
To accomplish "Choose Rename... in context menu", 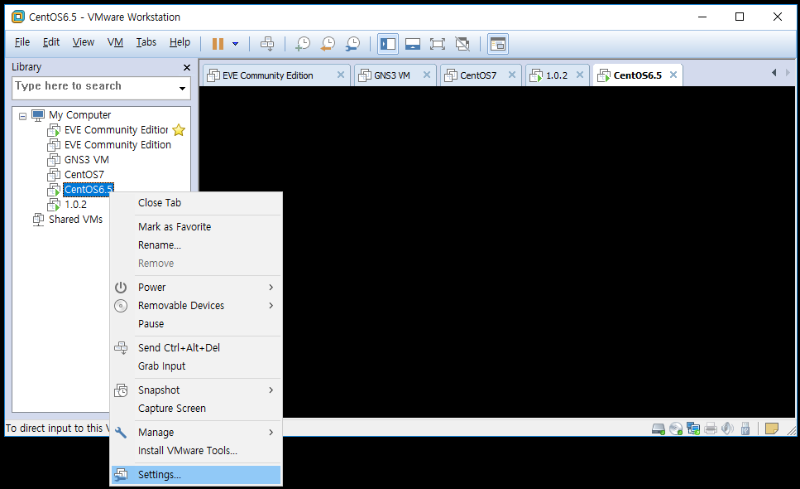I will (196, 246).
